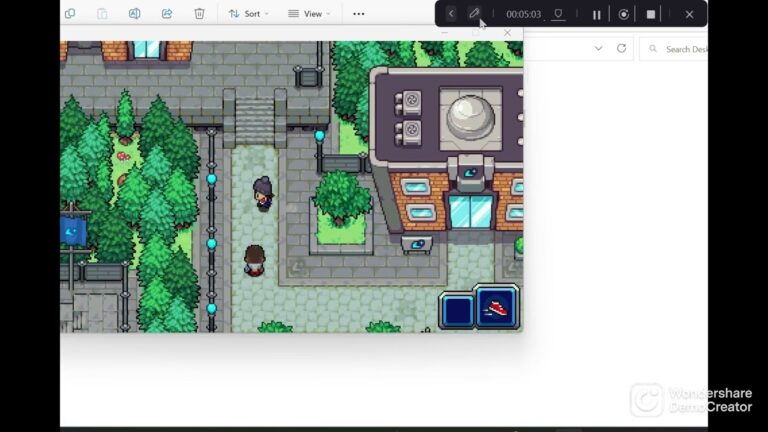Click the Rename icon in Explorer toolbar
Viewport: 768px width, 432px height.
tap(134, 14)
